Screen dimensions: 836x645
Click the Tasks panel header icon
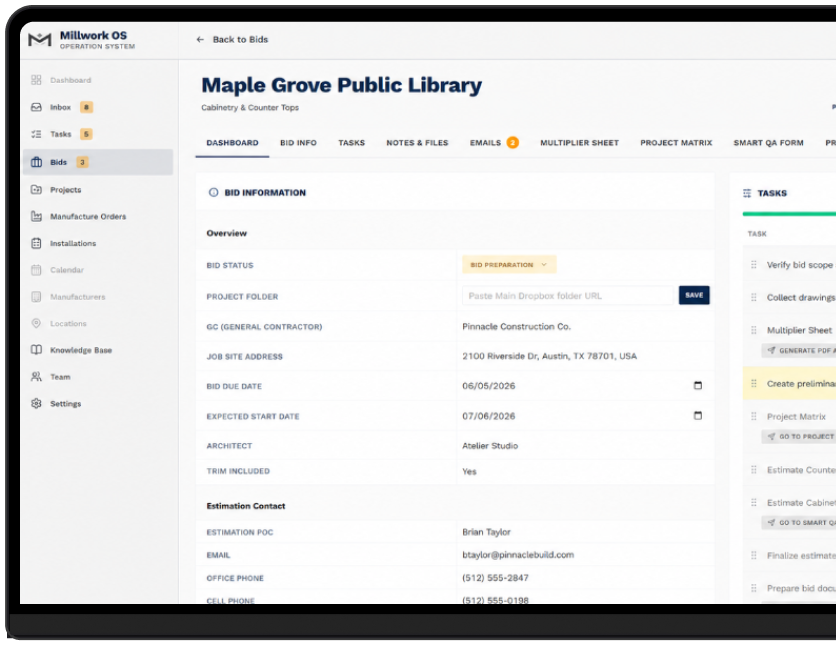747,193
